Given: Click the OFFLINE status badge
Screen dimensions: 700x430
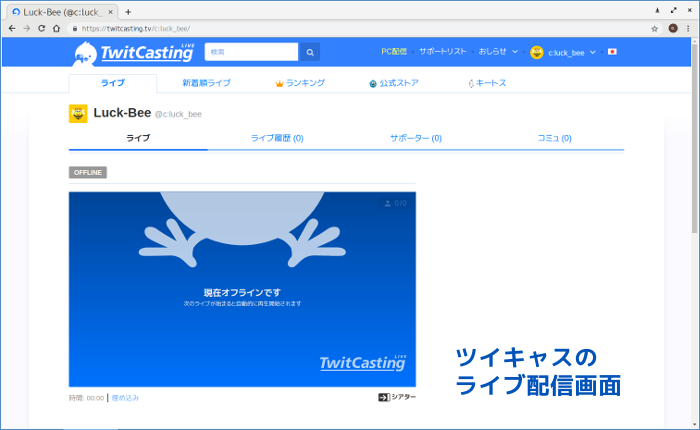Looking at the screenshot, I should [x=88, y=172].
